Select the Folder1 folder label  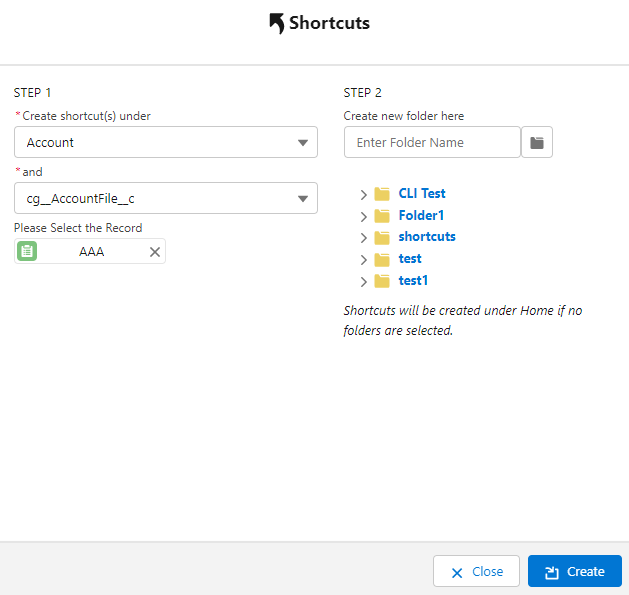[x=421, y=215]
